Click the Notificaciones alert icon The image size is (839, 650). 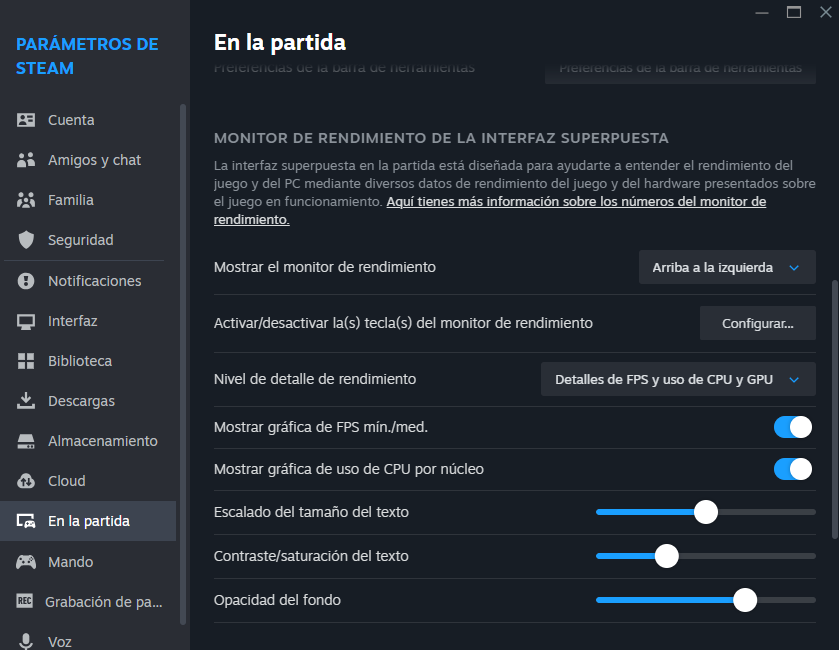click(26, 281)
